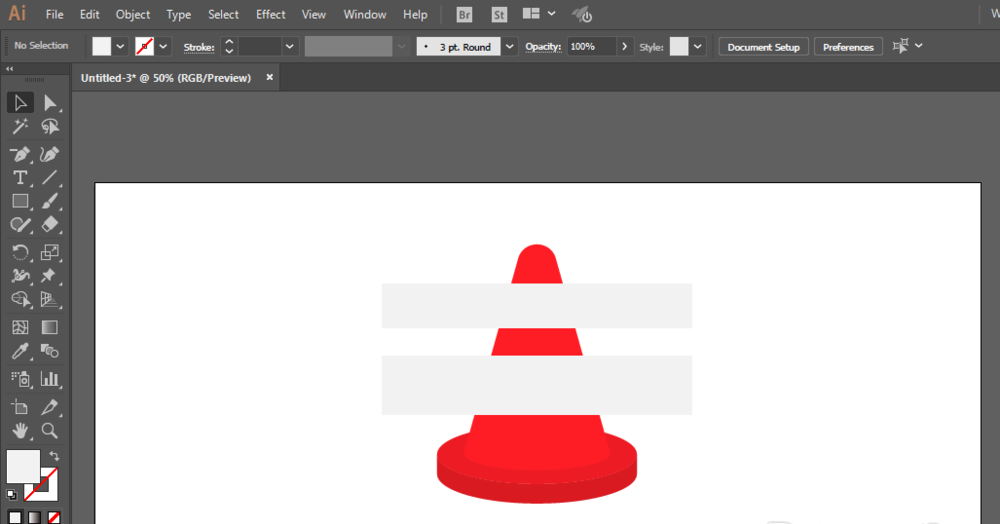This screenshot has height=524, width=1000.
Task: Select the Shaper tool
Action: [x=20, y=225]
